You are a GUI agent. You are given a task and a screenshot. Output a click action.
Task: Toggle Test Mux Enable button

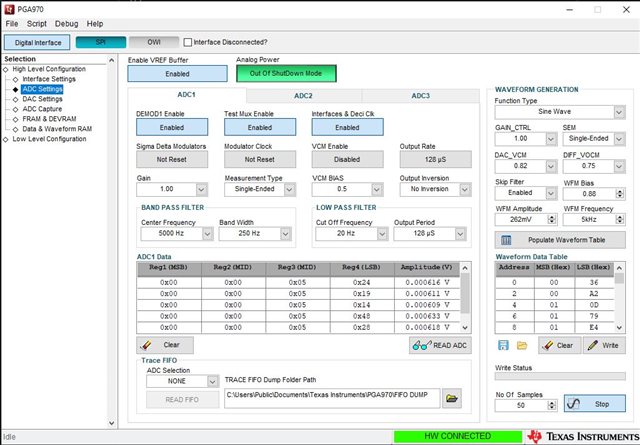pos(260,127)
